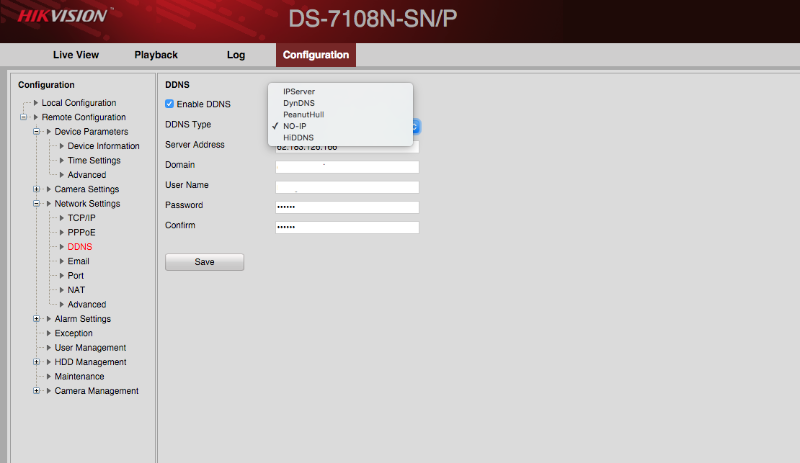Click the arrow icon beside User Management

[49, 348]
